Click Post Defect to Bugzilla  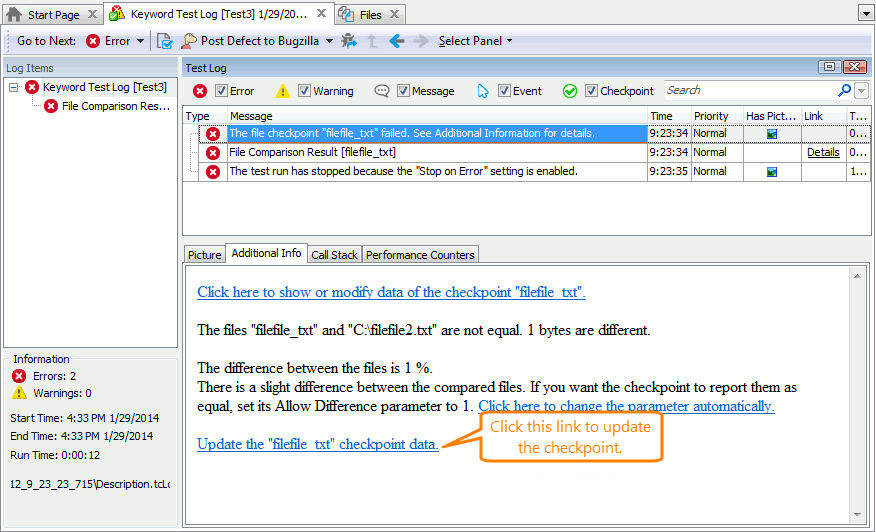click(x=250, y=41)
